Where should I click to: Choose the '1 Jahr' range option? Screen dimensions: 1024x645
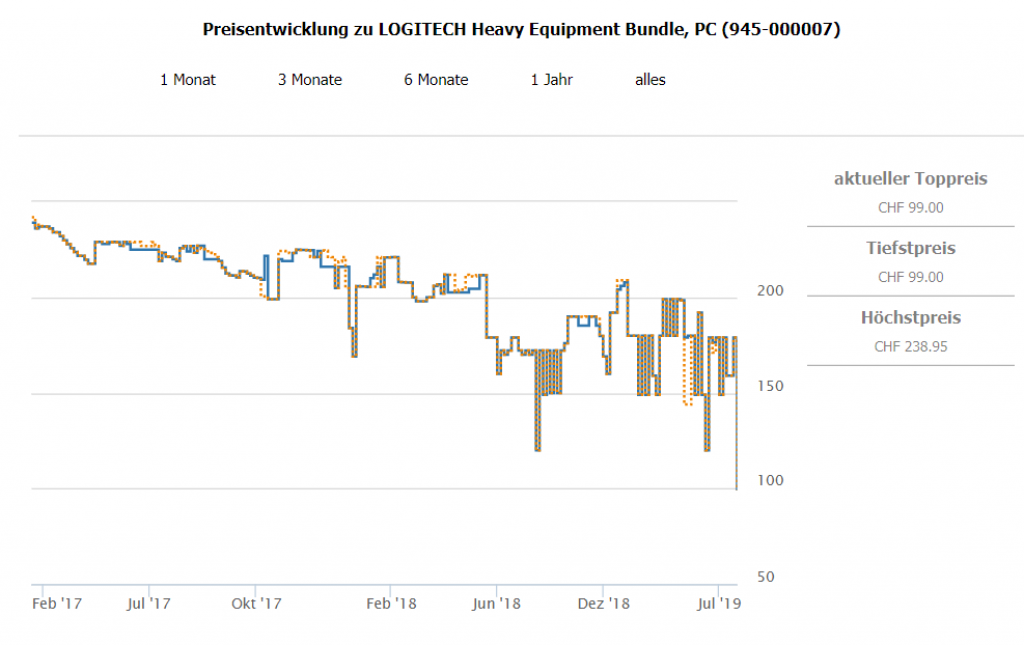[551, 80]
